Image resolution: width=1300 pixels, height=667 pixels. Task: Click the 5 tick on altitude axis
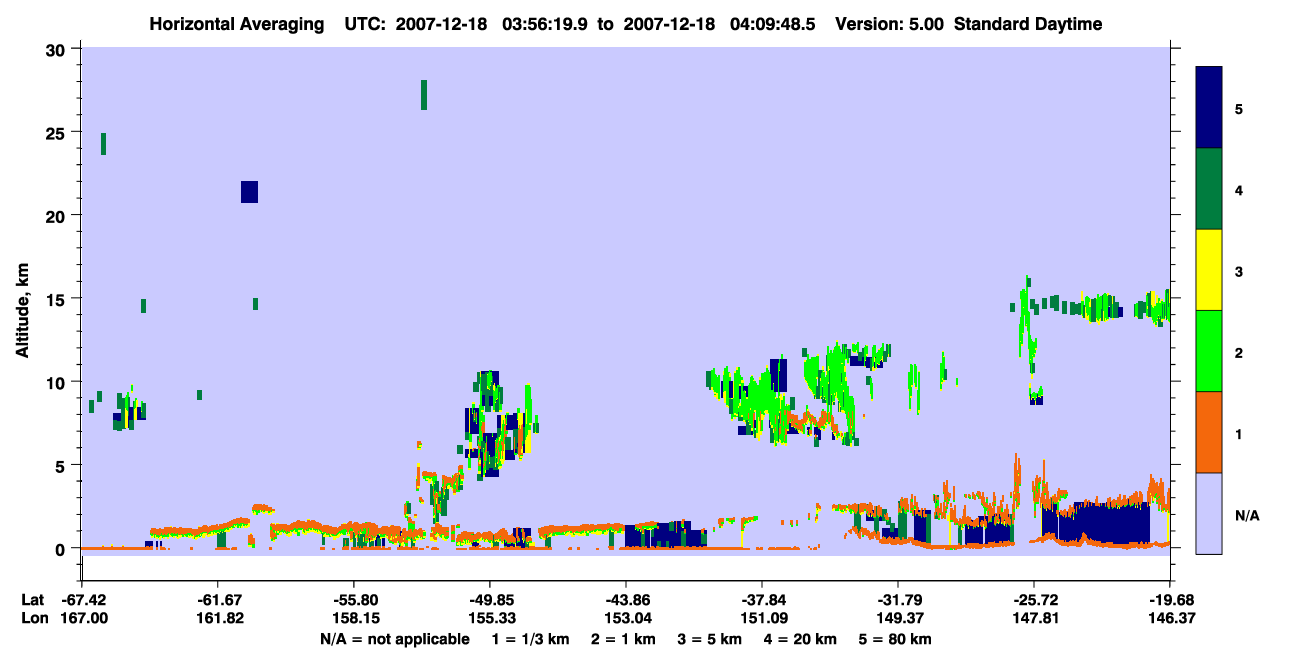[62, 465]
